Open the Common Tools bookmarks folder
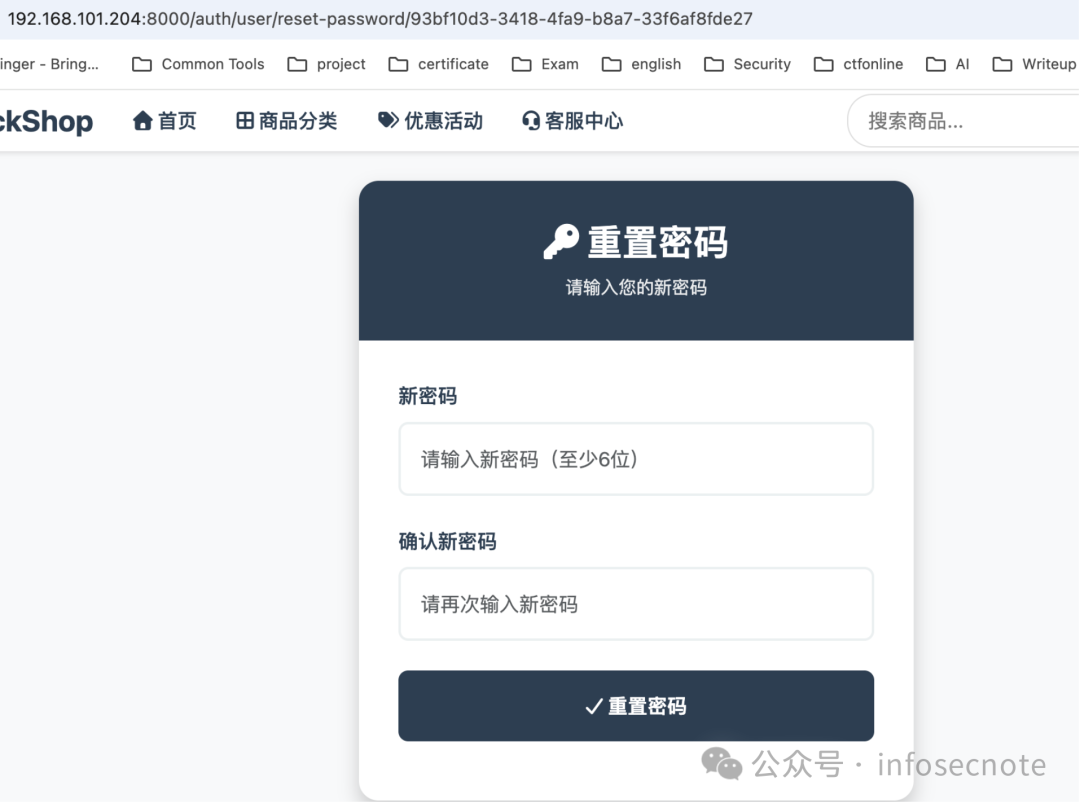 click(197, 63)
